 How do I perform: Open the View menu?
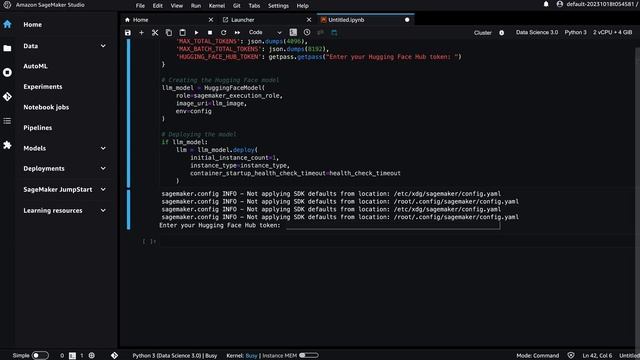177,6
